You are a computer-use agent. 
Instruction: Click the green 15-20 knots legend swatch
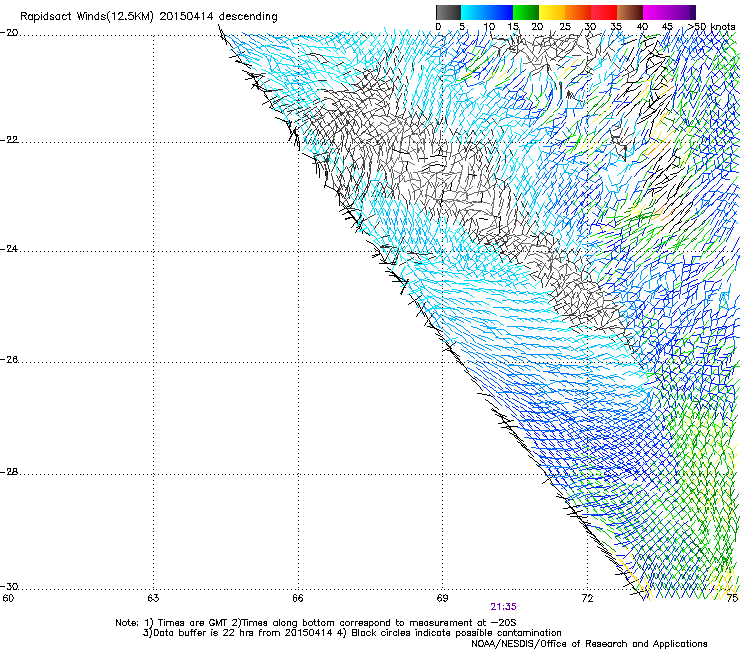coord(526,12)
